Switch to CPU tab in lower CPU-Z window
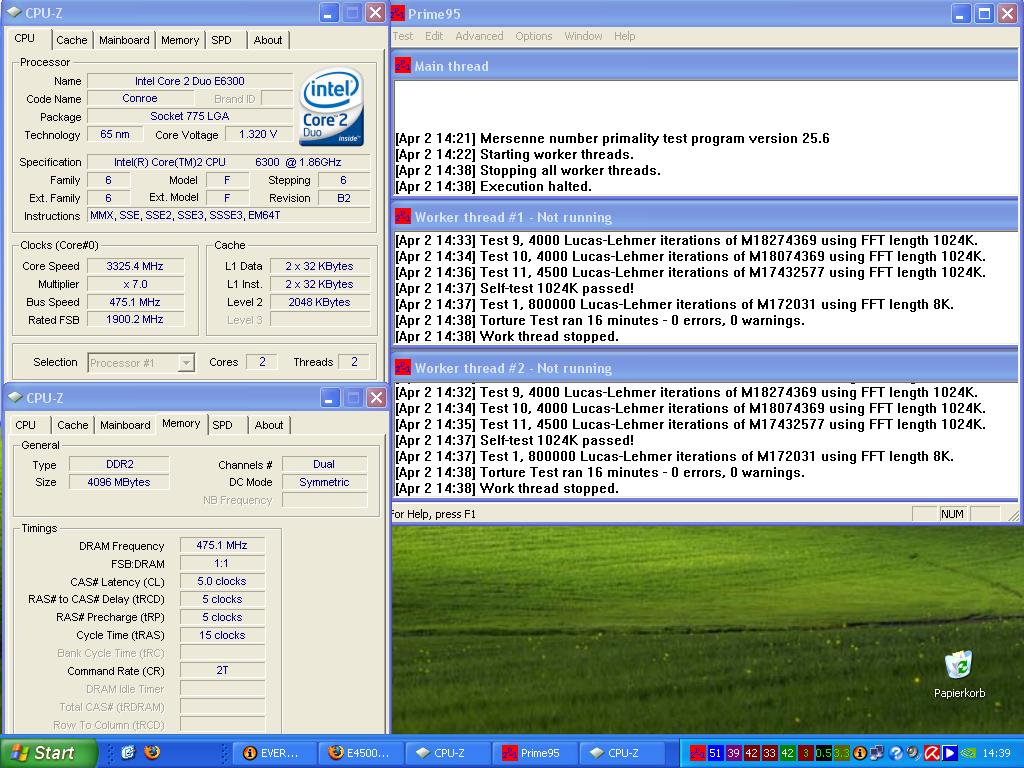Screen dimensions: 1024x768 click(x=25, y=425)
